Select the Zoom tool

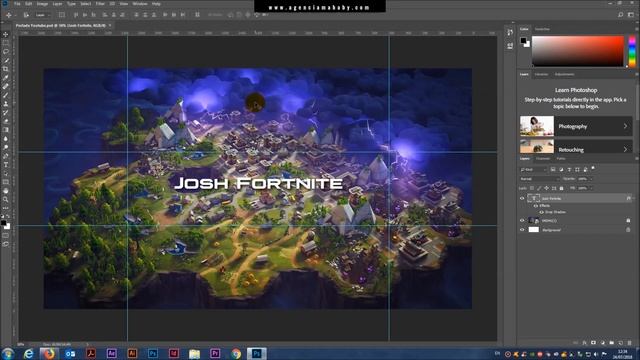(x=6, y=200)
